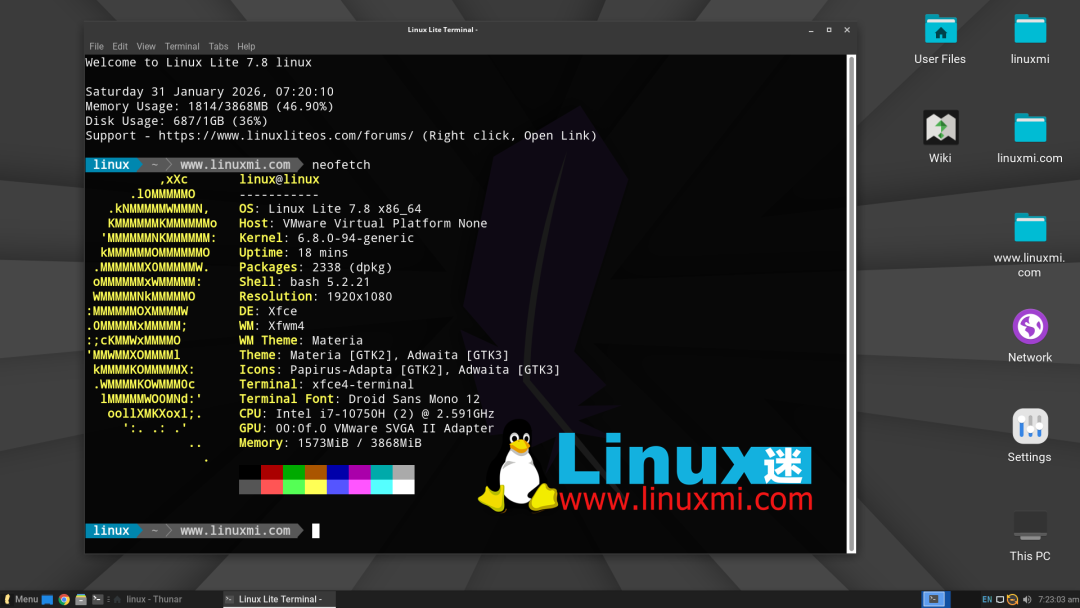Launch the file manager icon on the taskbar
This screenshot has width=1080, height=608.
[x=80, y=598]
